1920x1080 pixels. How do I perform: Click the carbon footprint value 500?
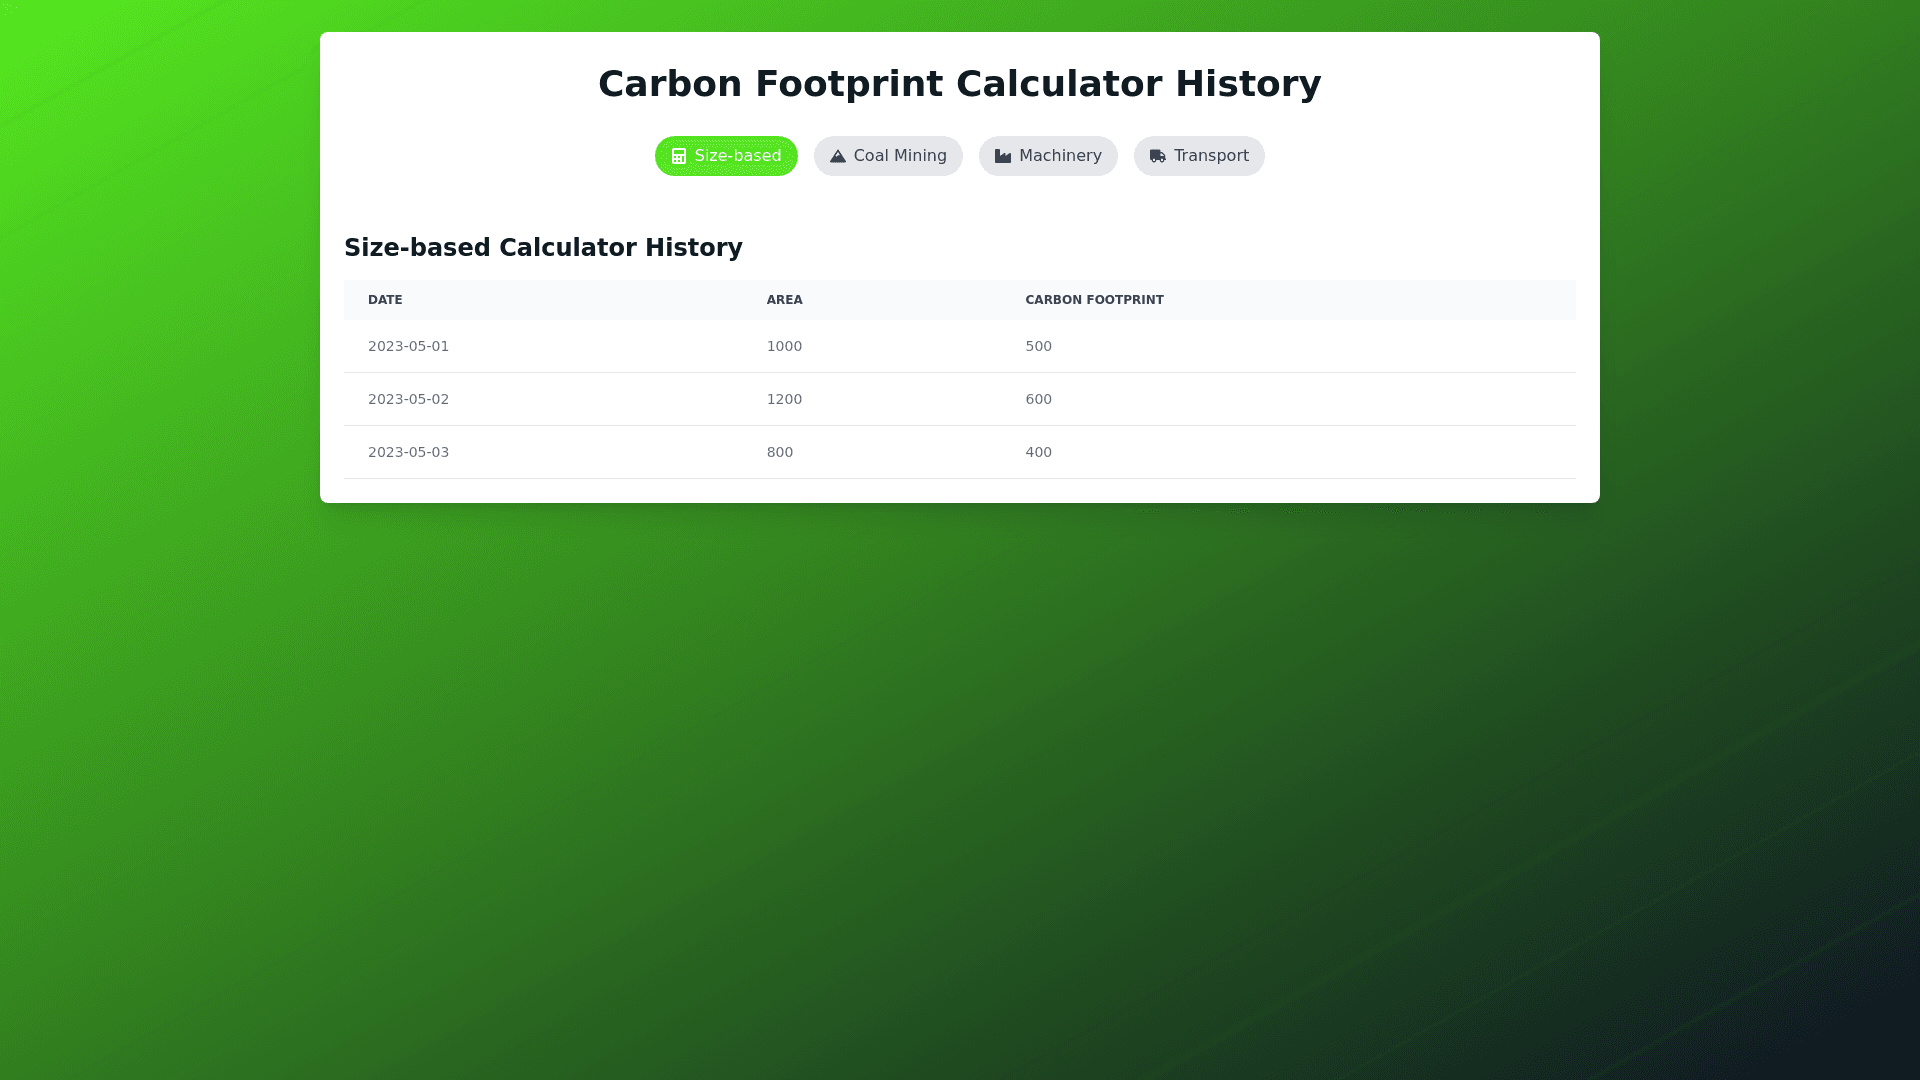1038,346
